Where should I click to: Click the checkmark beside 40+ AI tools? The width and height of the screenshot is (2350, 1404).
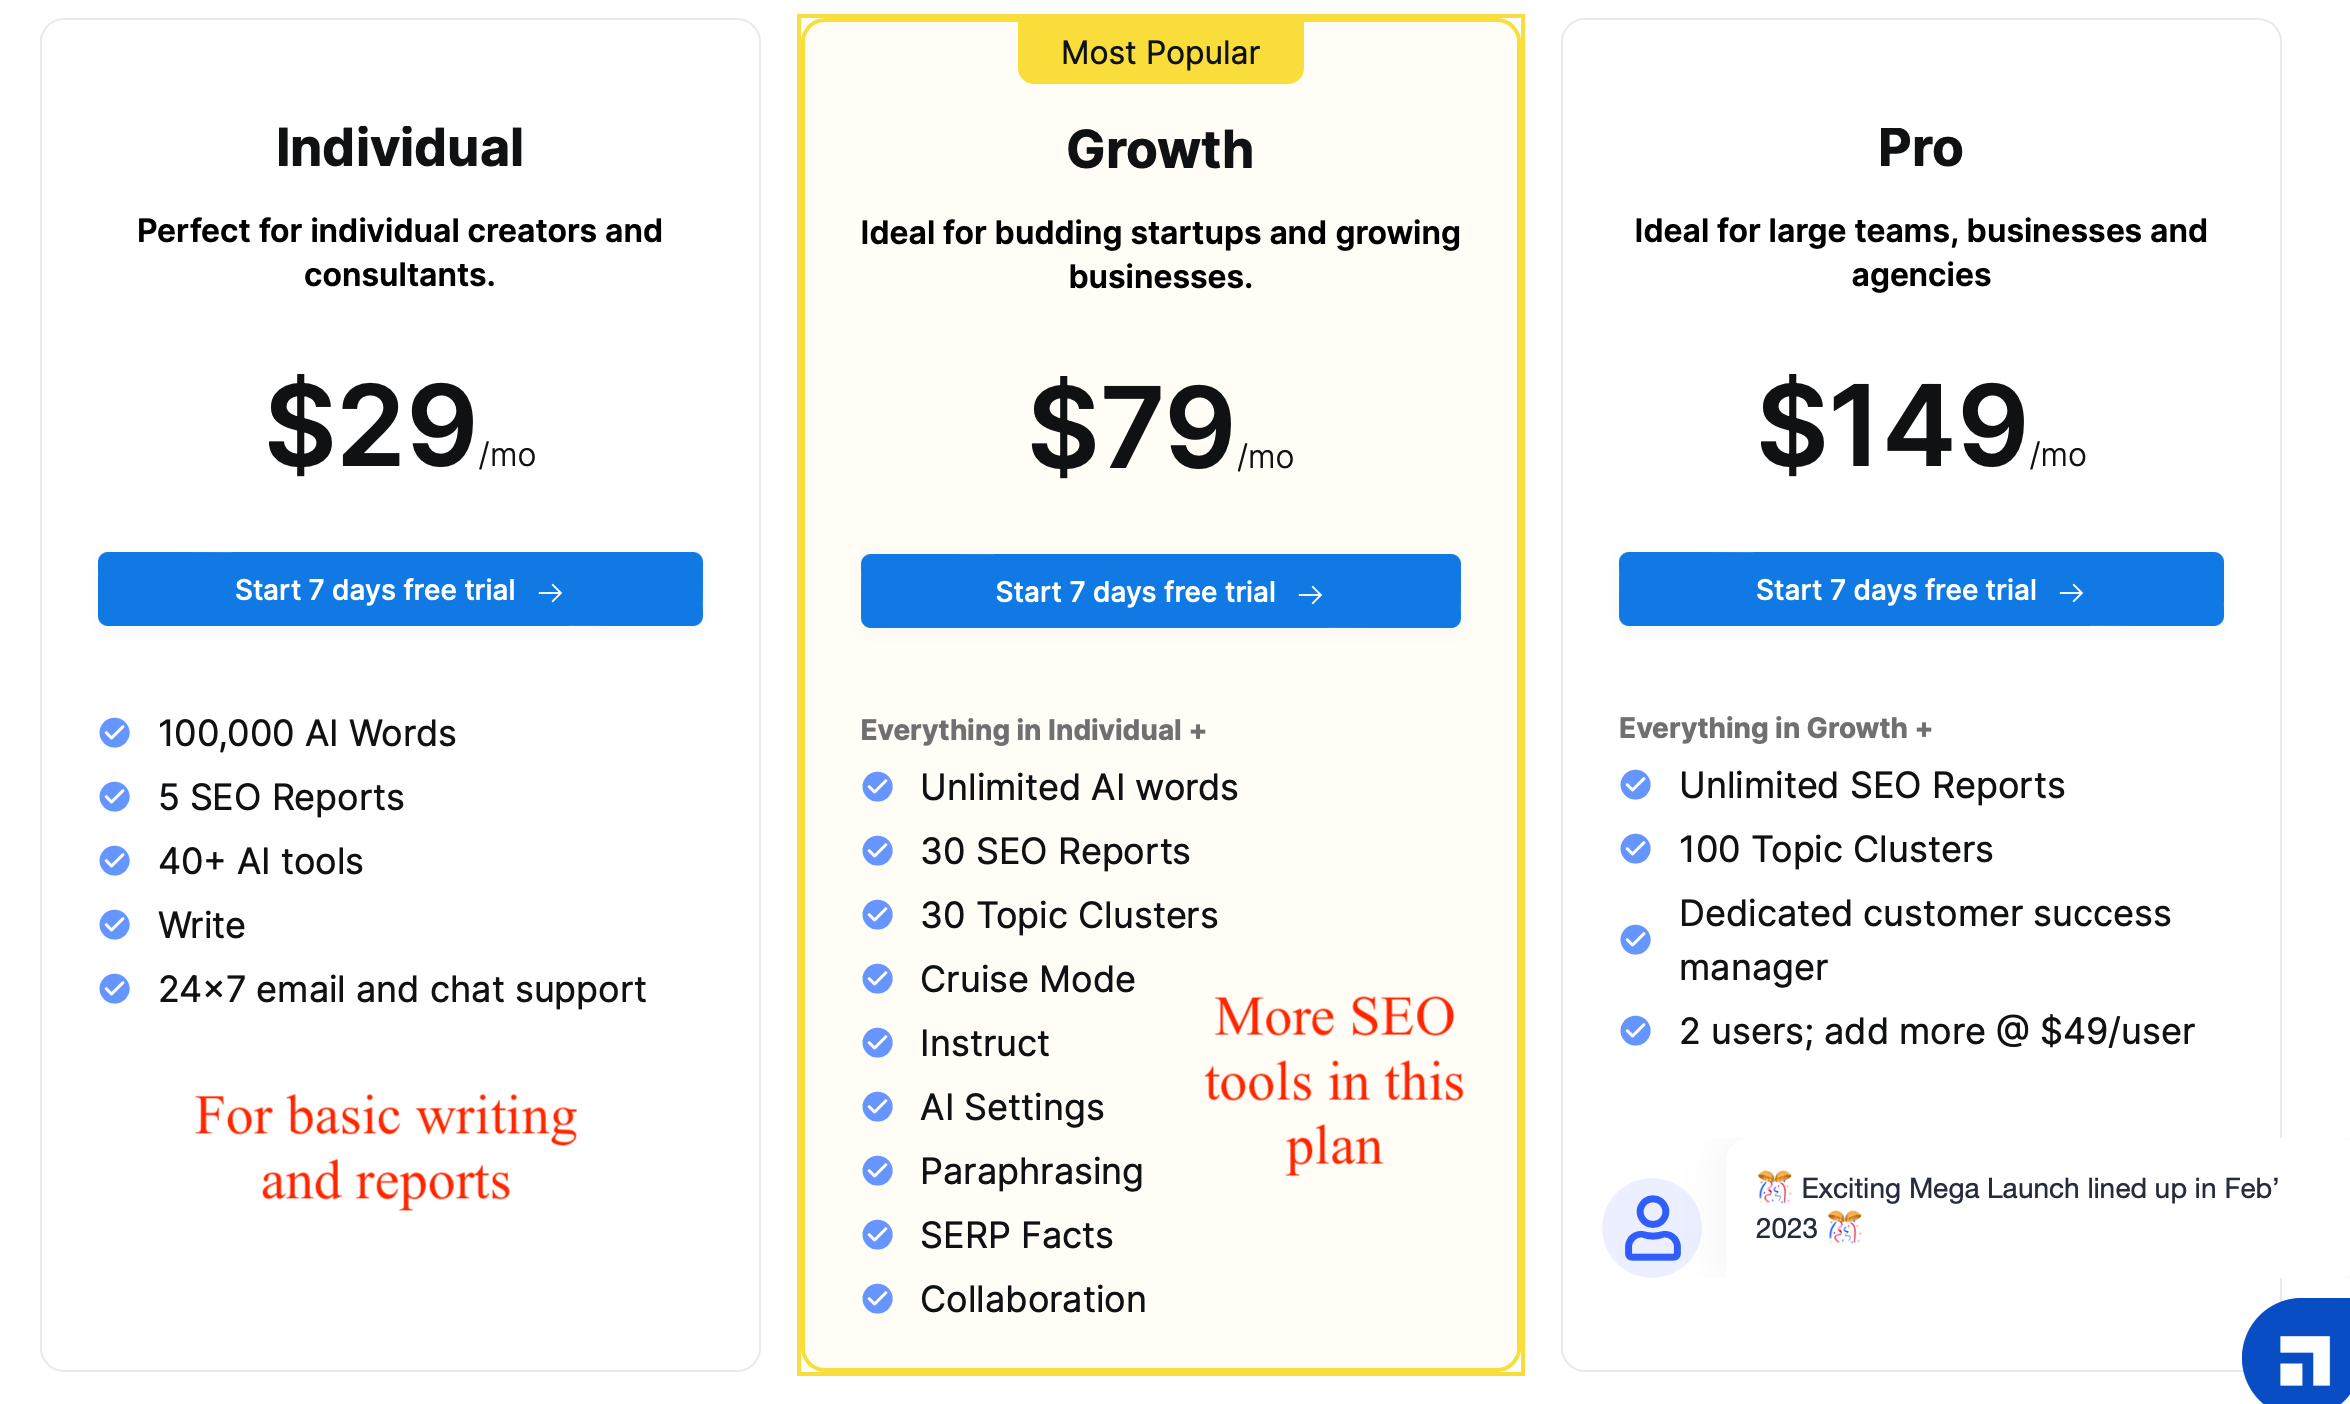tap(115, 861)
